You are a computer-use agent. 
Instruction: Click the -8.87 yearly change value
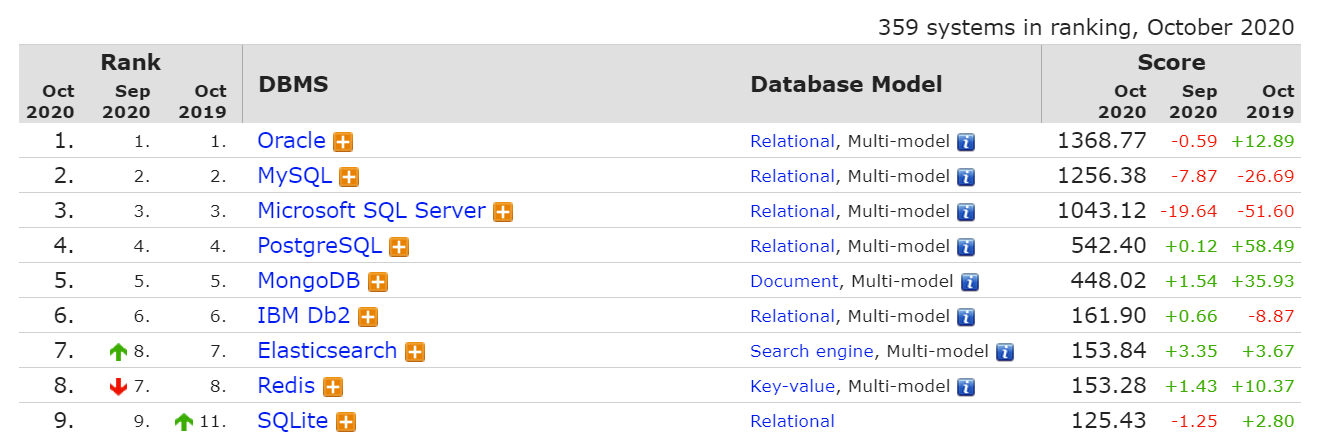click(x=1271, y=317)
